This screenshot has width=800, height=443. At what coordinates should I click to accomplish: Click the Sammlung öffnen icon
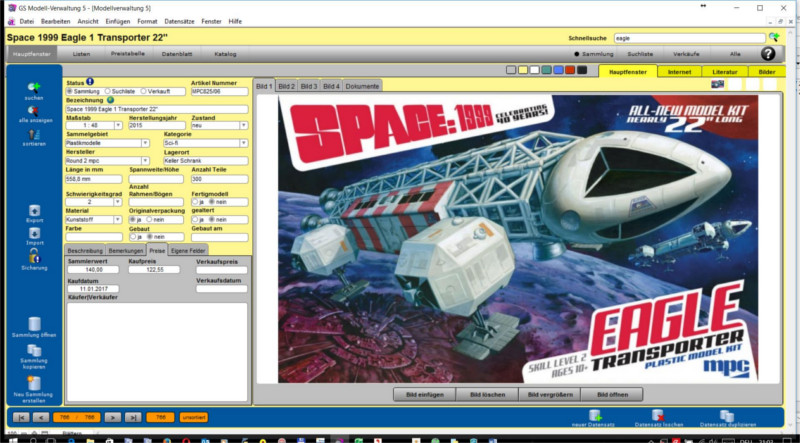[x=34, y=324]
